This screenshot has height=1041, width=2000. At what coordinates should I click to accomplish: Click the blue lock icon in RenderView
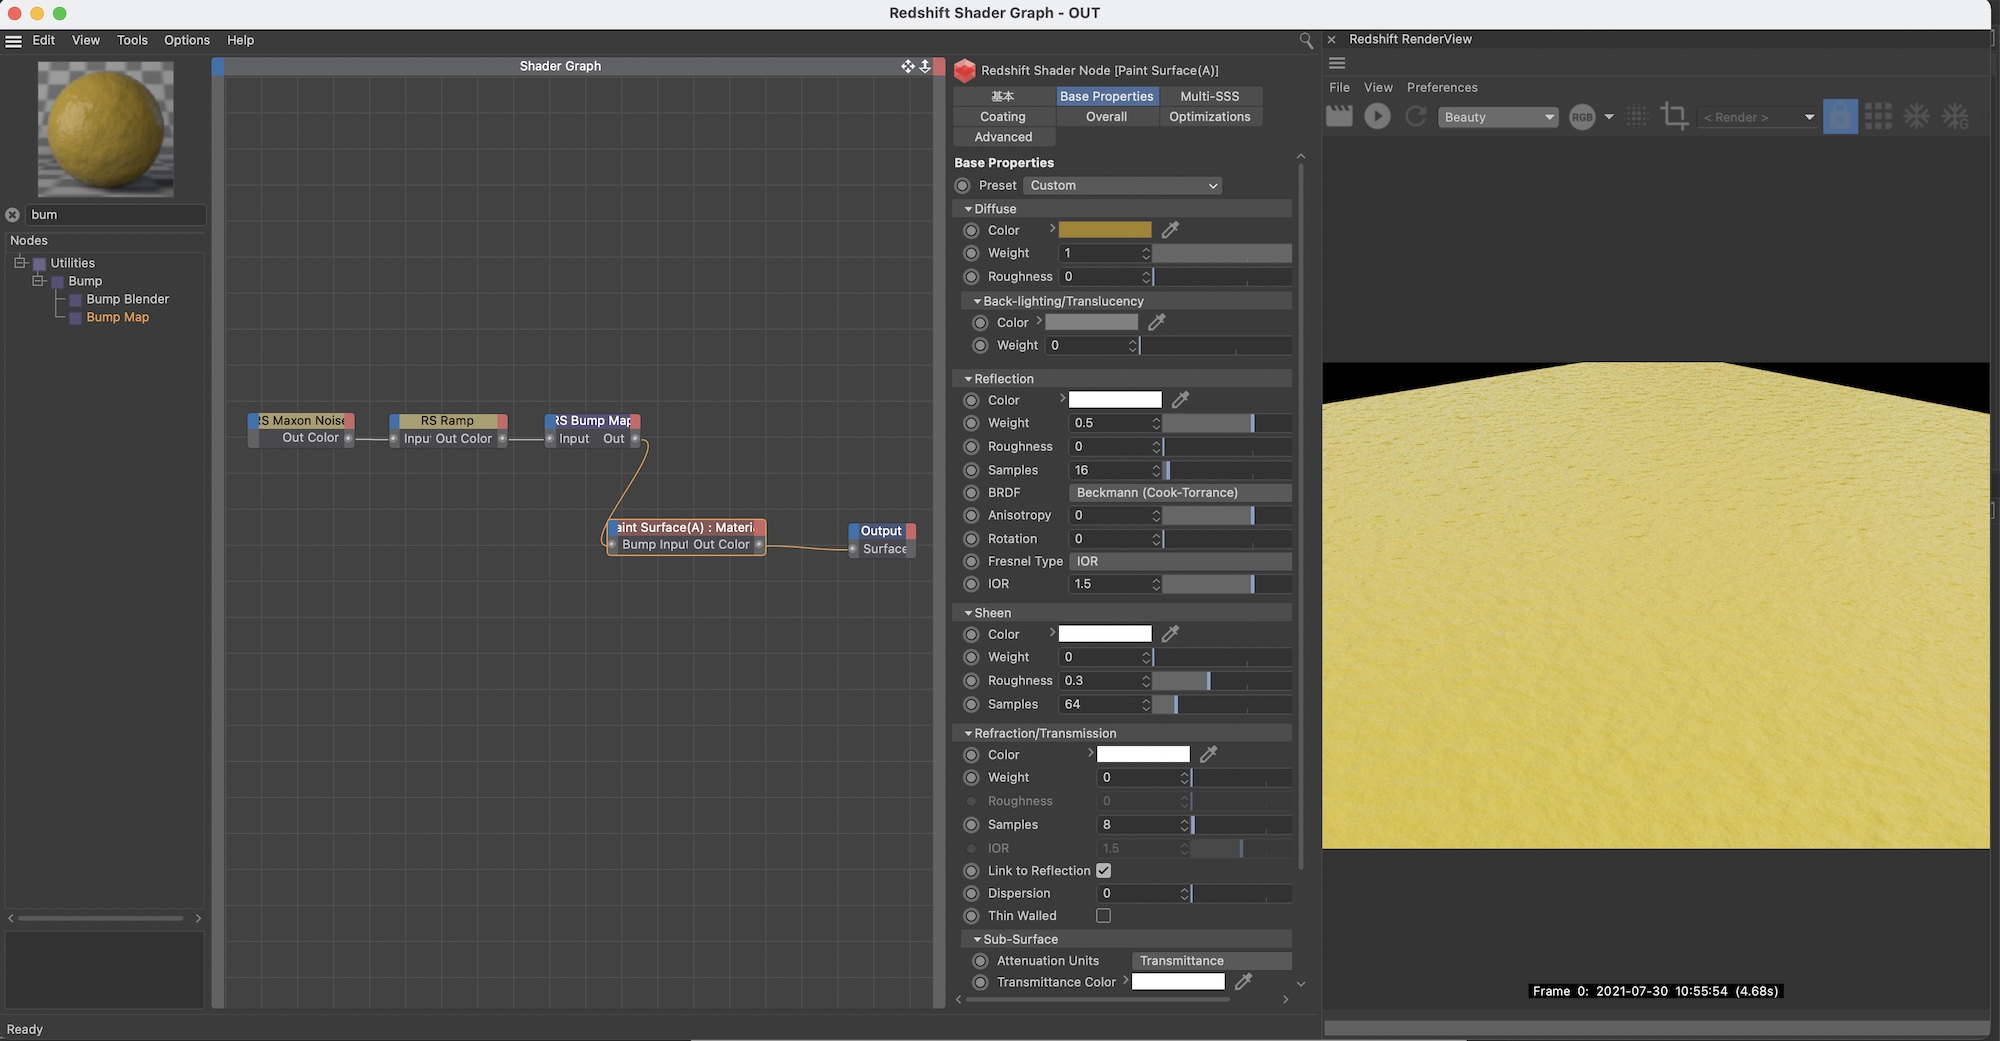coord(1840,117)
